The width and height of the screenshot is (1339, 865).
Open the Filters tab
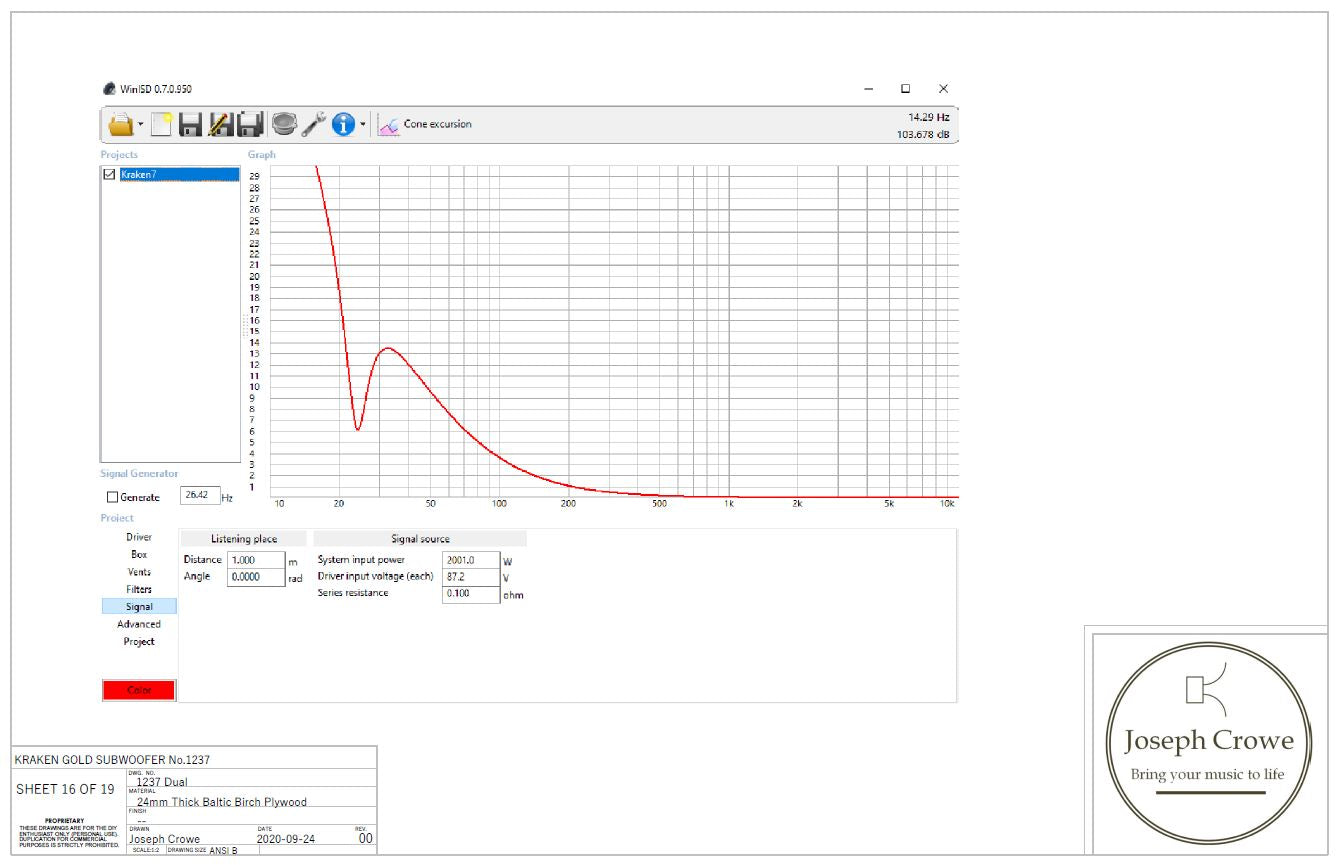click(x=139, y=589)
